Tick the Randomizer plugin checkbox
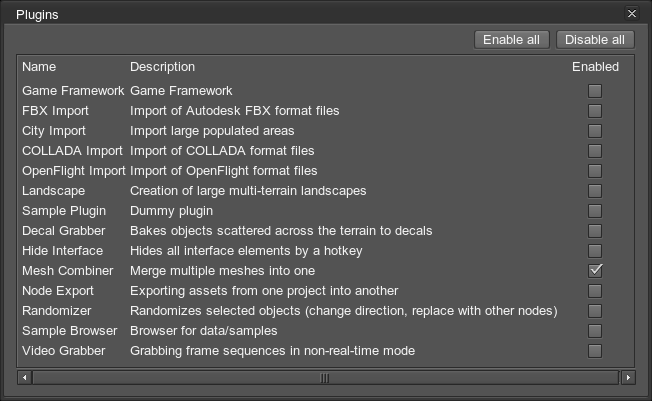652x401 pixels. (595, 311)
